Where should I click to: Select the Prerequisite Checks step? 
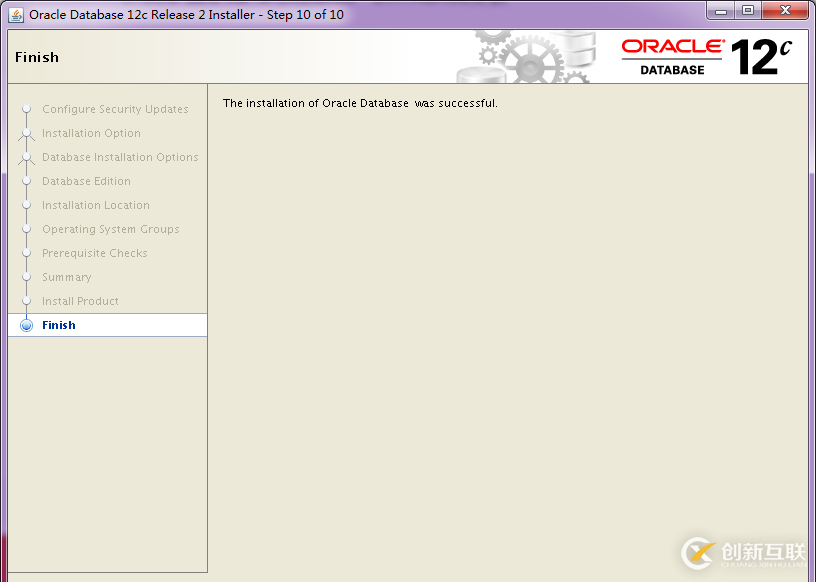[95, 253]
